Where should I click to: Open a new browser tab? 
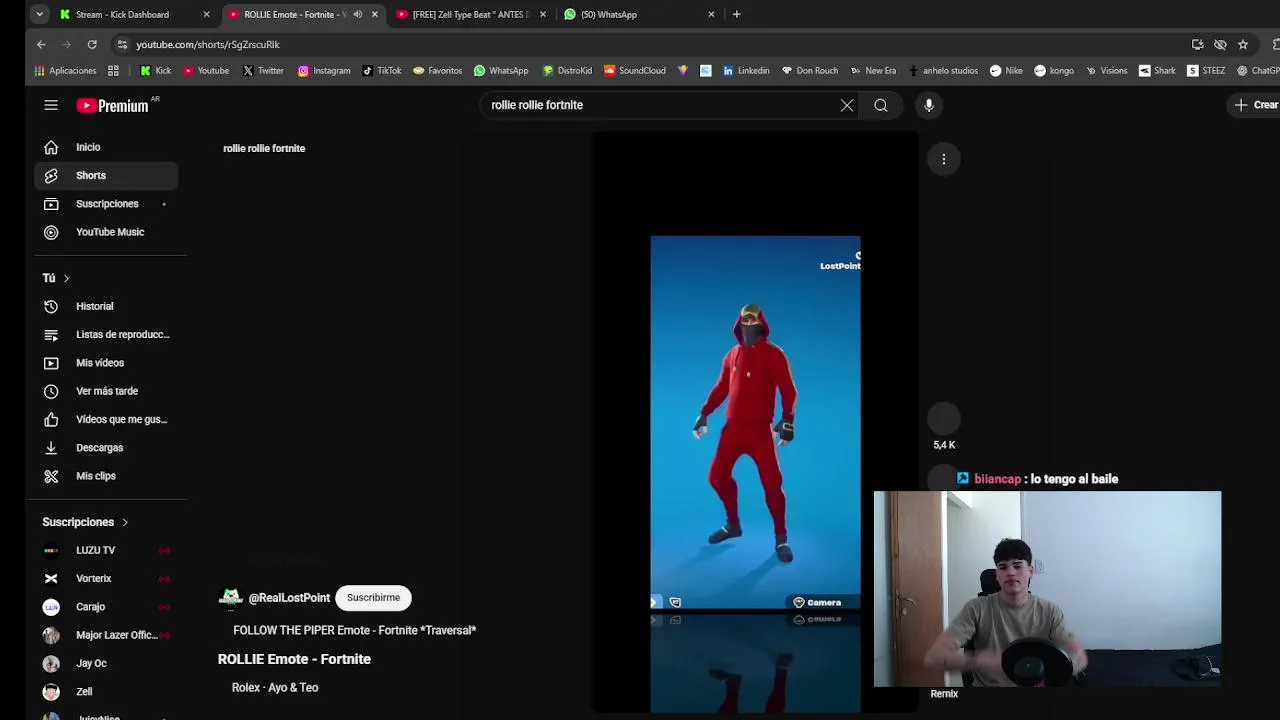[736, 14]
